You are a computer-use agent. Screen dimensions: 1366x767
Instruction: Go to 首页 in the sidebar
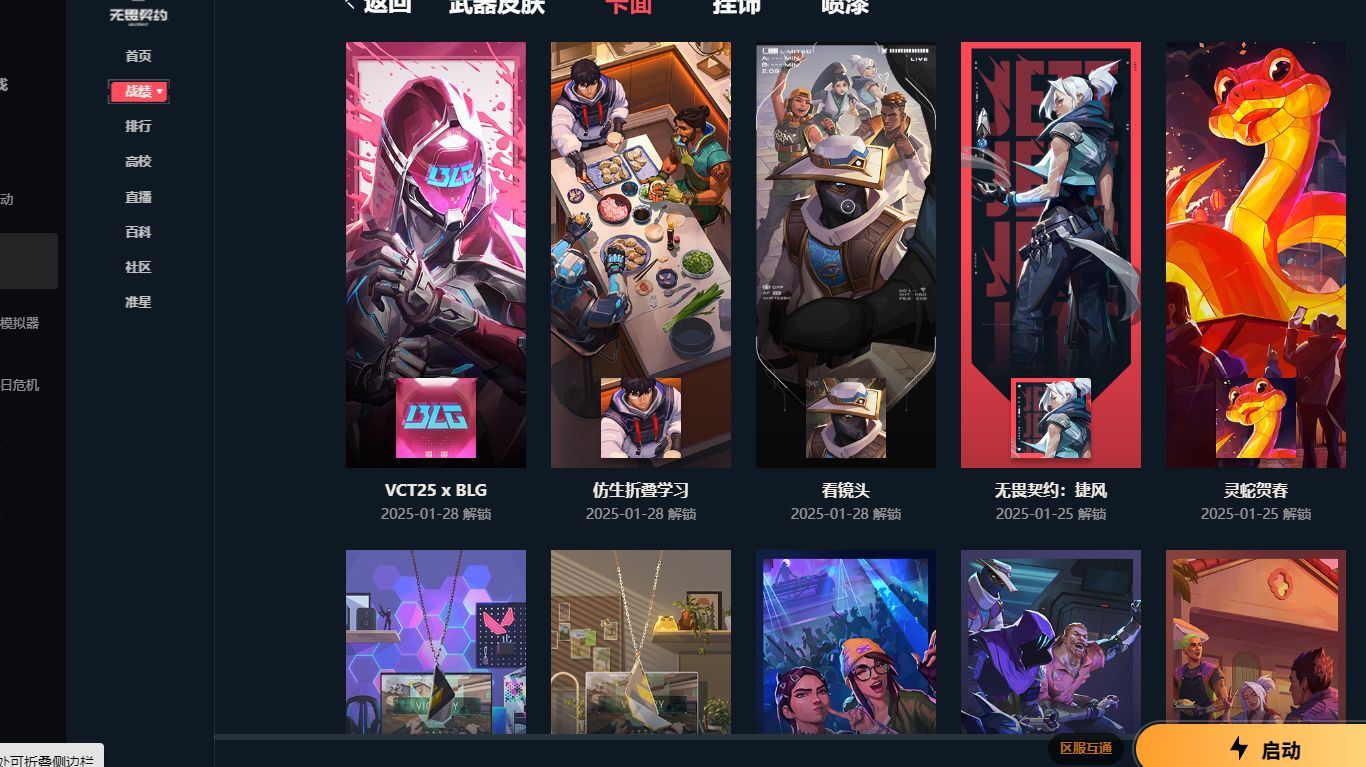point(138,56)
